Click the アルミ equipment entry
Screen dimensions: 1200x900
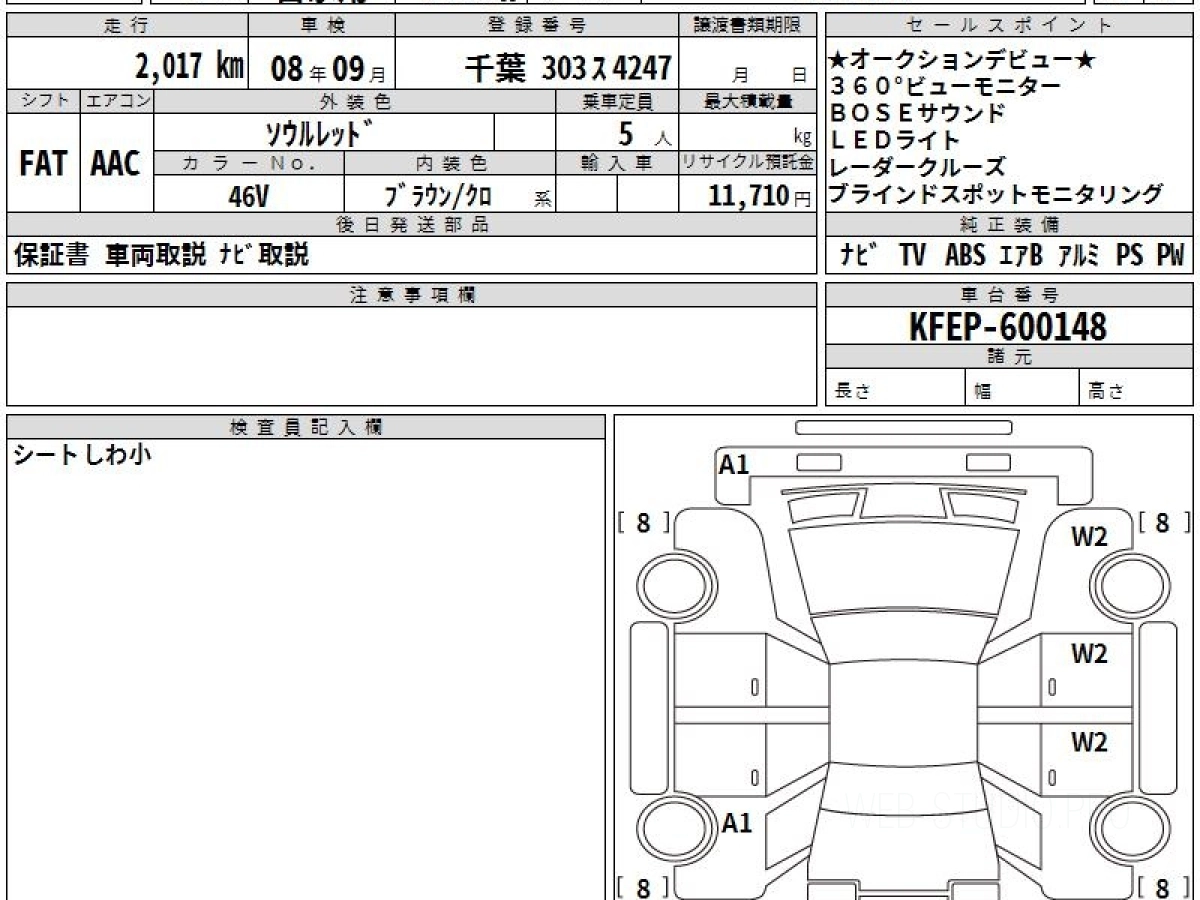click(x=1079, y=256)
